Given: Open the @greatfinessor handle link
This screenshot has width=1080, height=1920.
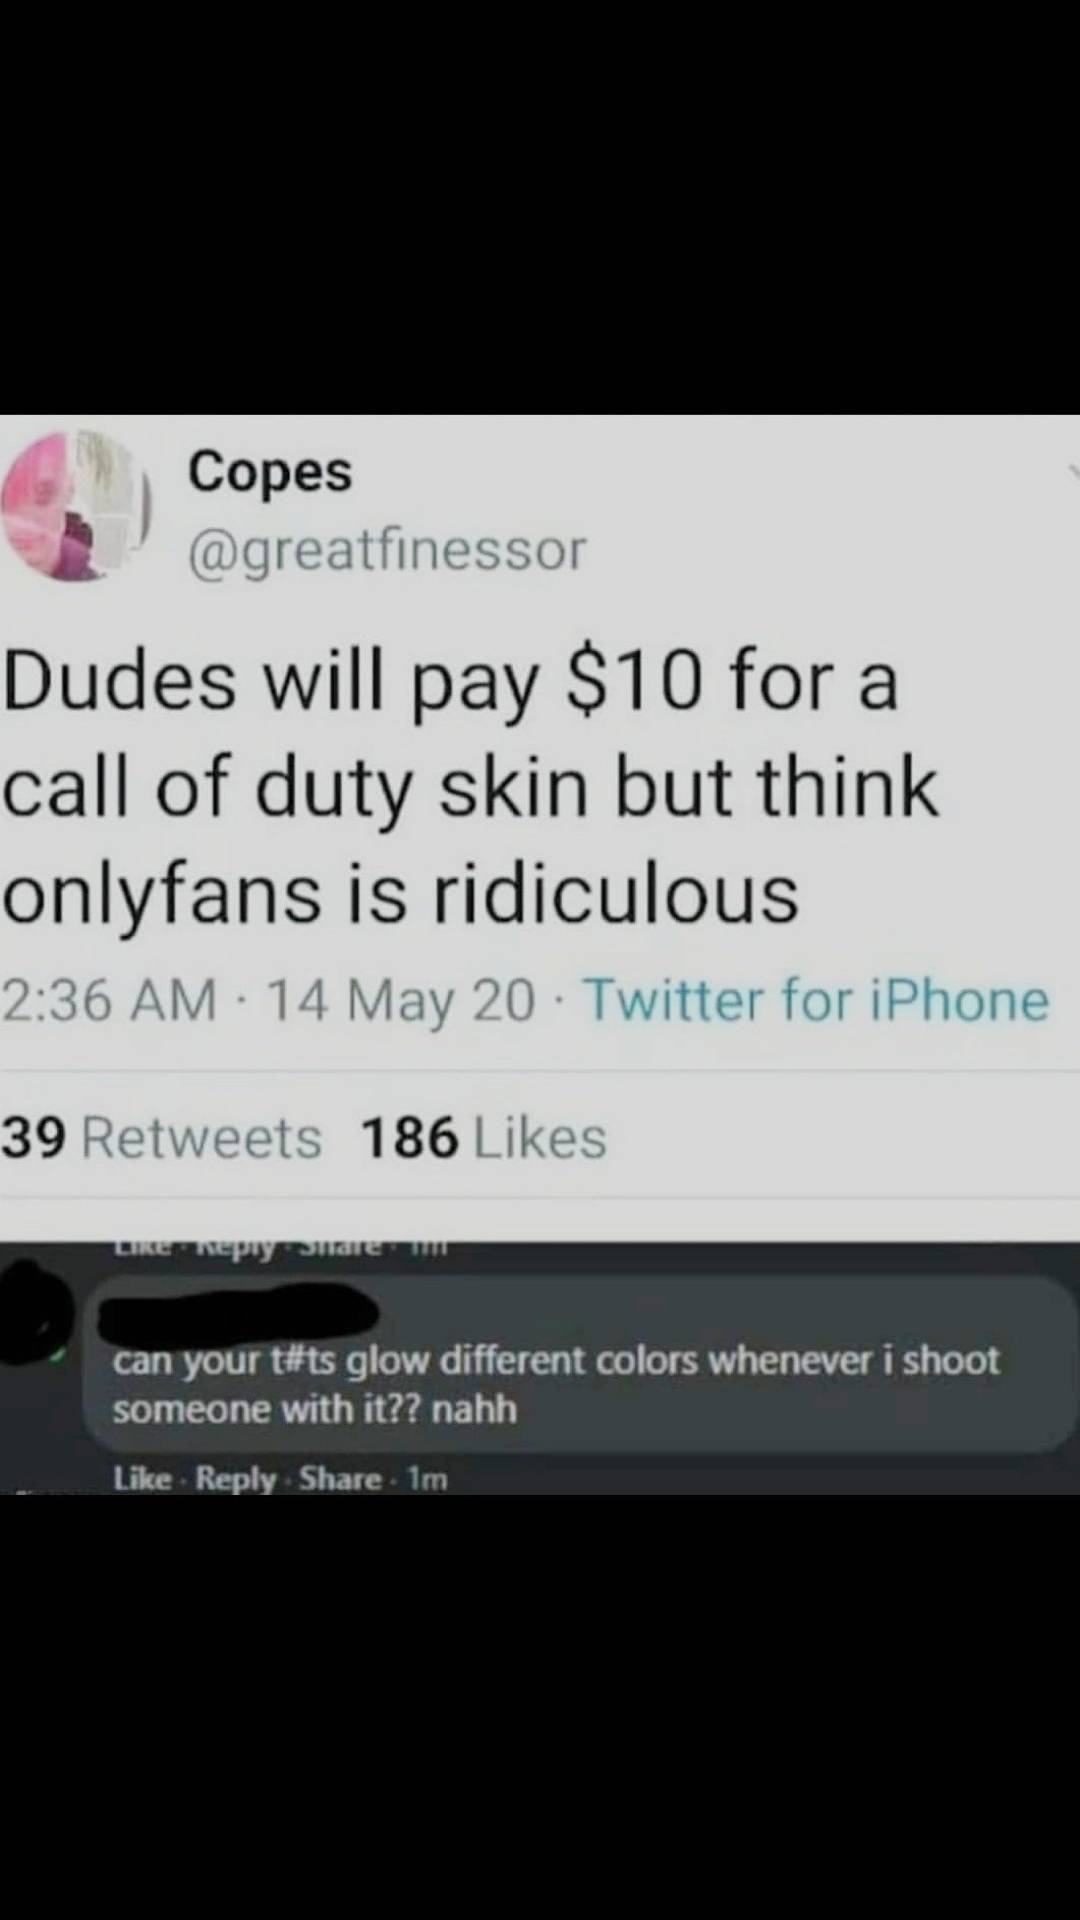Looking at the screenshot, I should click(387, 549).
